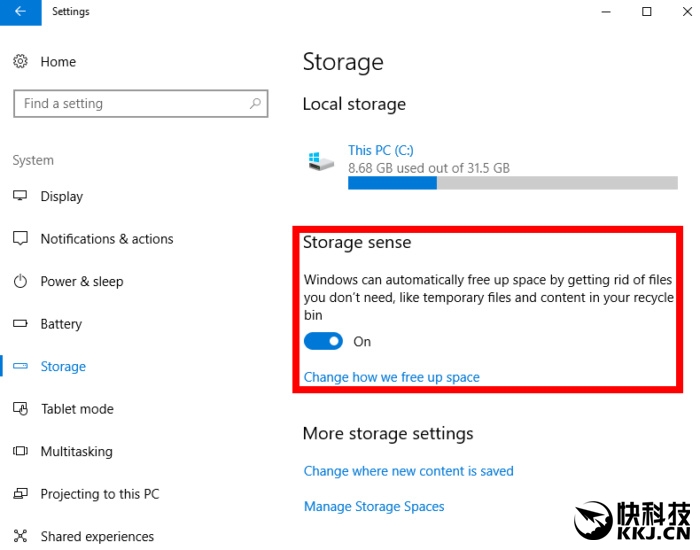Click the search magnifier icon
The image size is (700, 550).
click(x=256, y=103)
